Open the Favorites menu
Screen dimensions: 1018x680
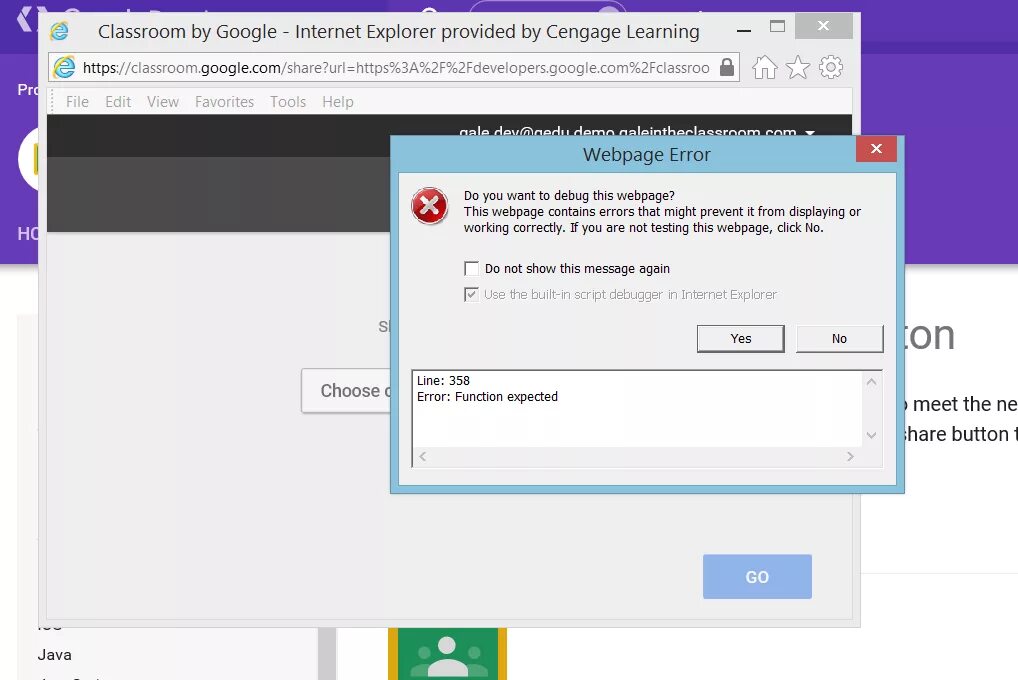pyautogui.click(x=224, y=102)
